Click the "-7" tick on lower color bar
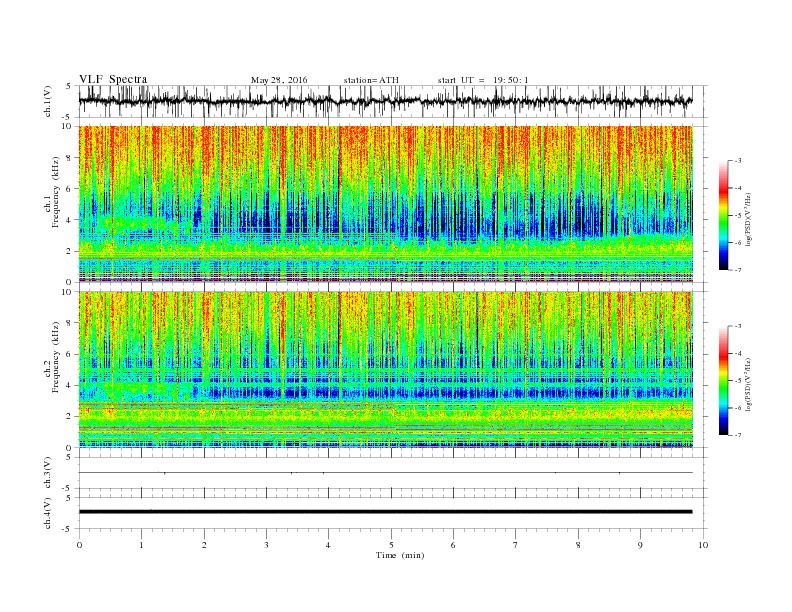Viewport: 792px width, 612px height. pyautogui.click(x=737, y=435)
